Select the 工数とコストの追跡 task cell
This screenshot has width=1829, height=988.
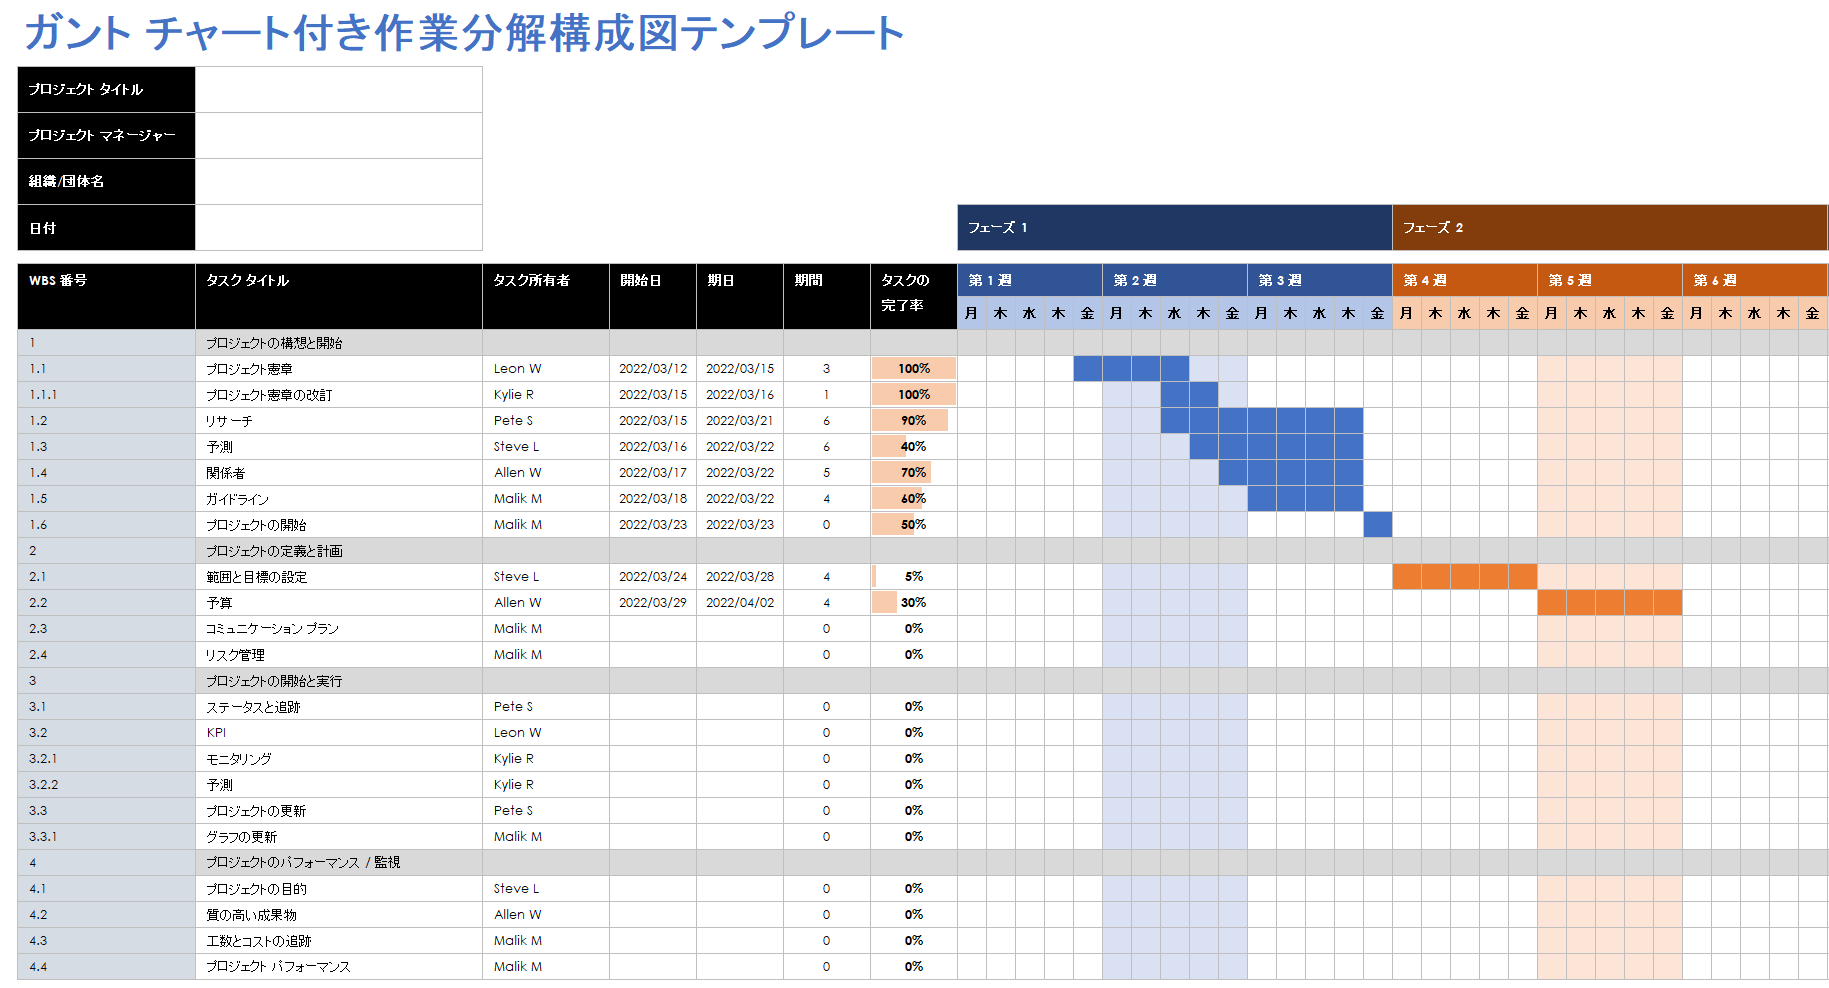(339, 941)
